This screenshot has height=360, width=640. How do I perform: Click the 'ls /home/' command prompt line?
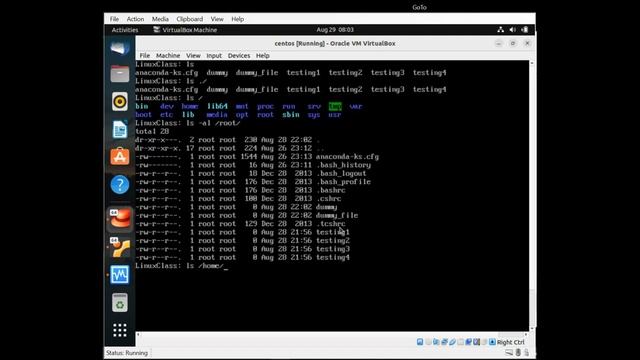point(181,266)
